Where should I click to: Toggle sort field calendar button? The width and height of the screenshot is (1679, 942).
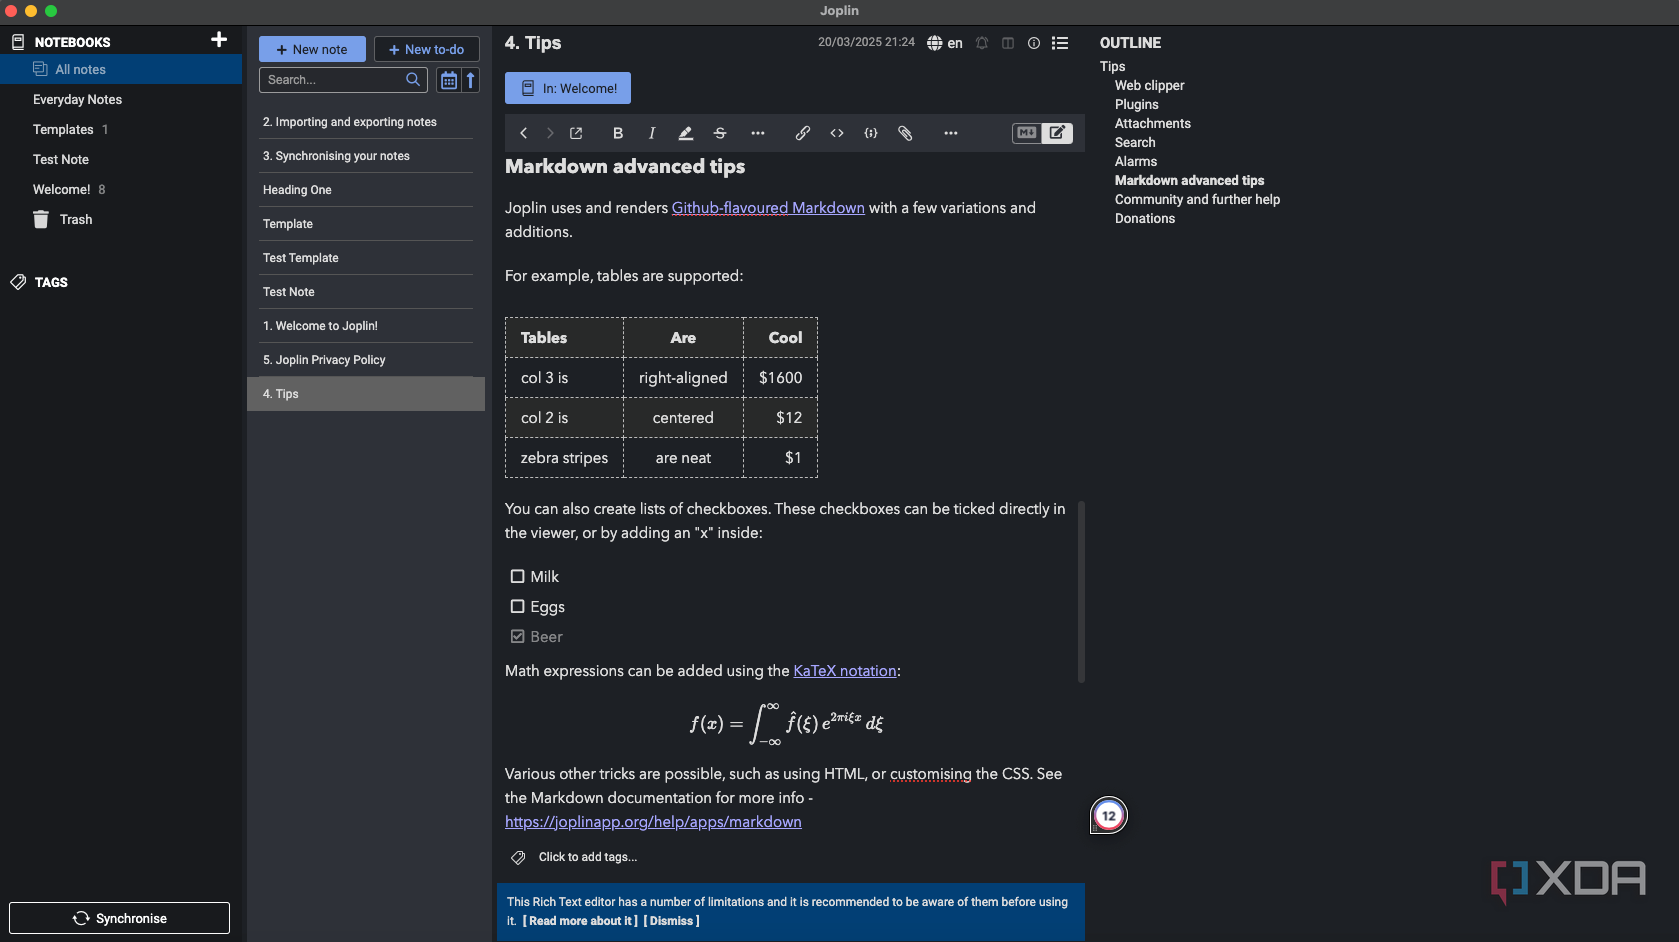click(x=449, y=80)
